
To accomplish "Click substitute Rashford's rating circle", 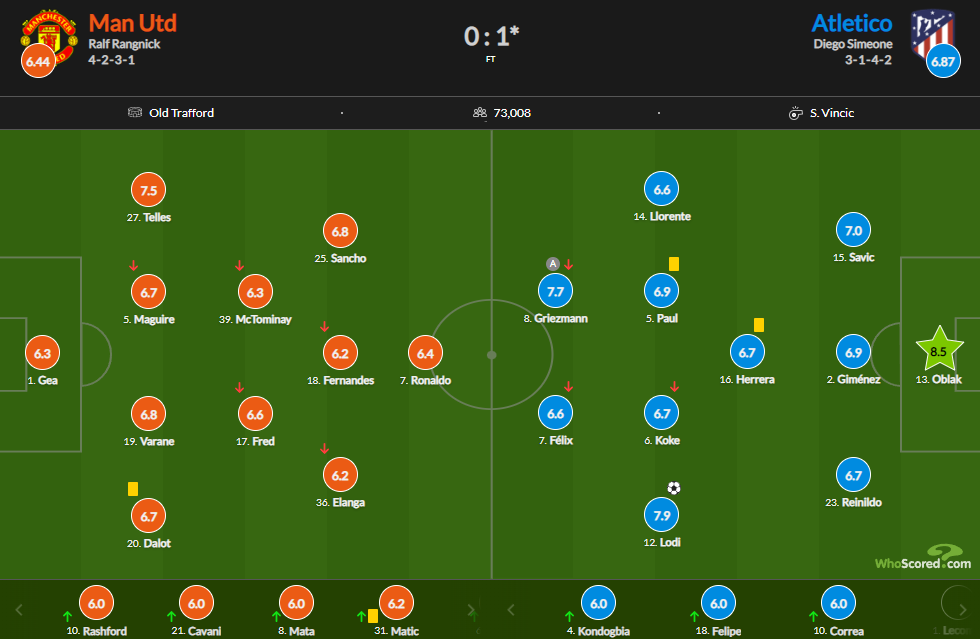I will click(x=96, y=604).
